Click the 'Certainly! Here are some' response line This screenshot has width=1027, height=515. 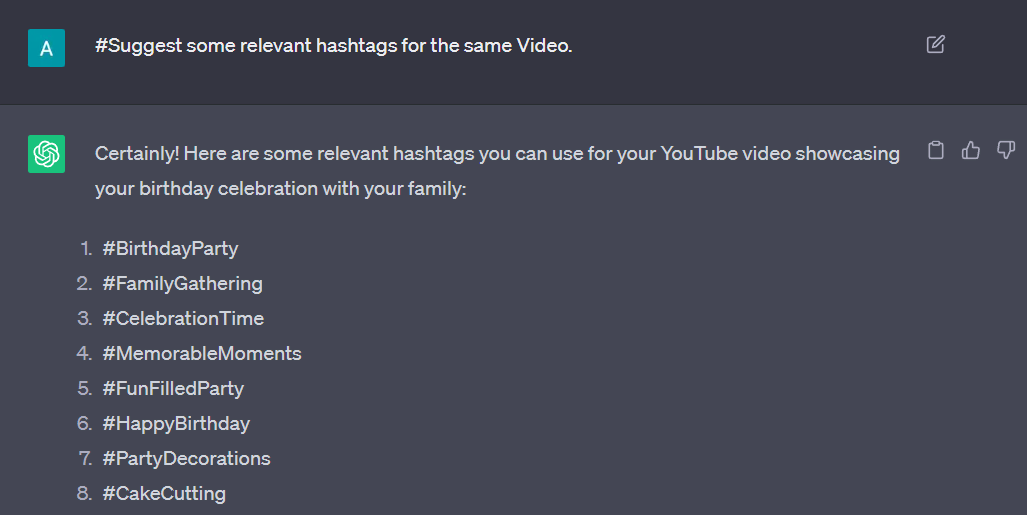coord(497,153)
